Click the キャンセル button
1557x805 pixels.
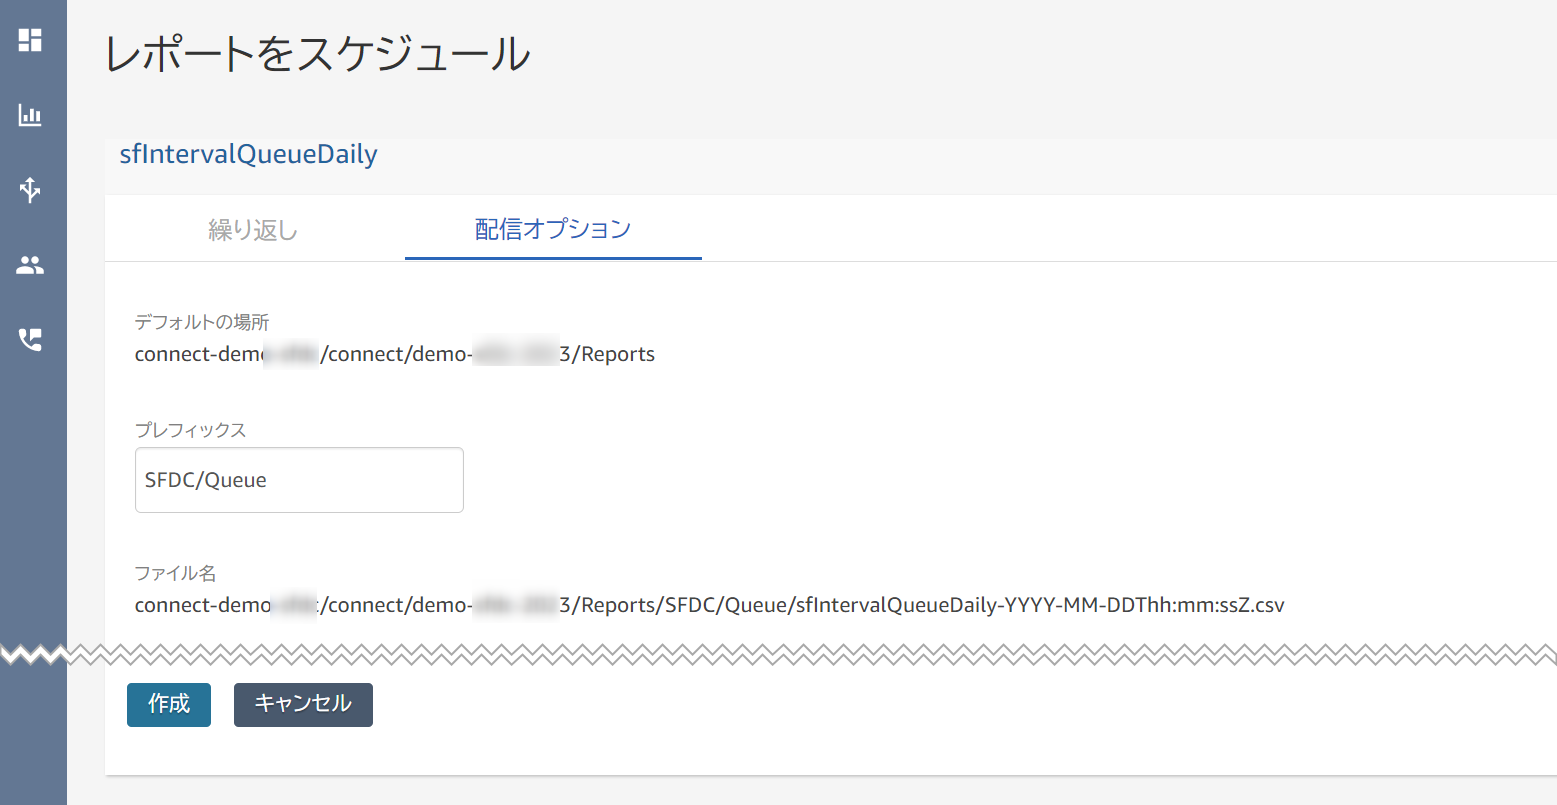pos(303,704)
